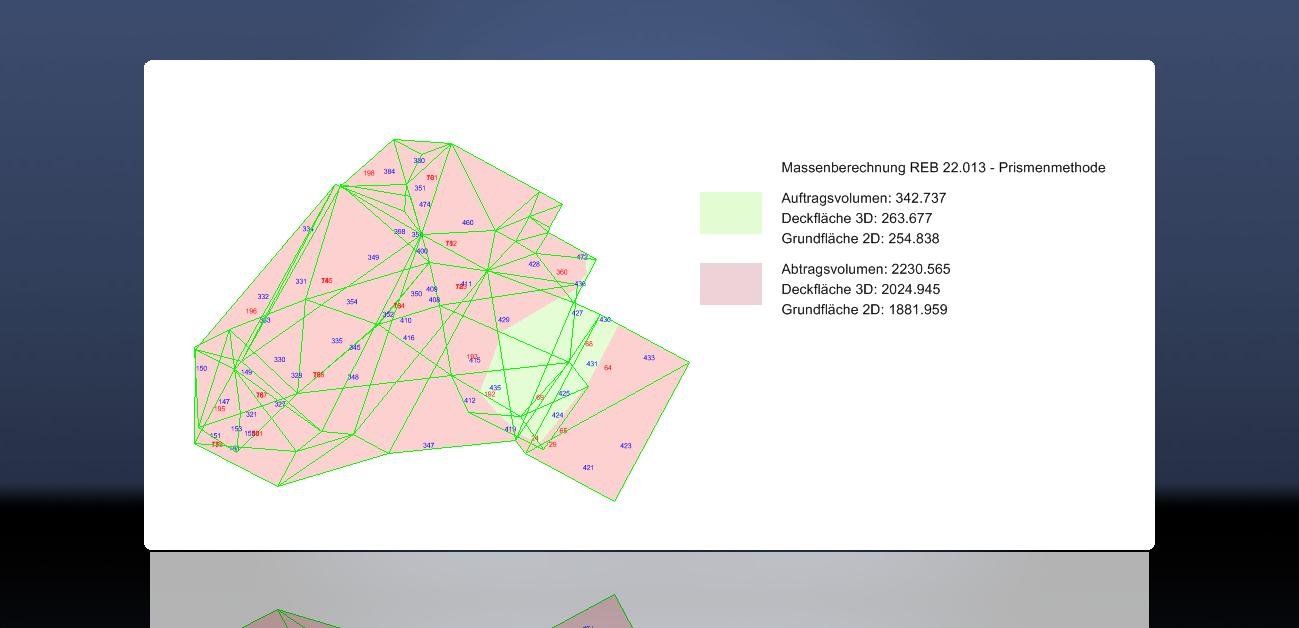Click point label 424 on the map

pyautogui.click(x=558, y=415)
